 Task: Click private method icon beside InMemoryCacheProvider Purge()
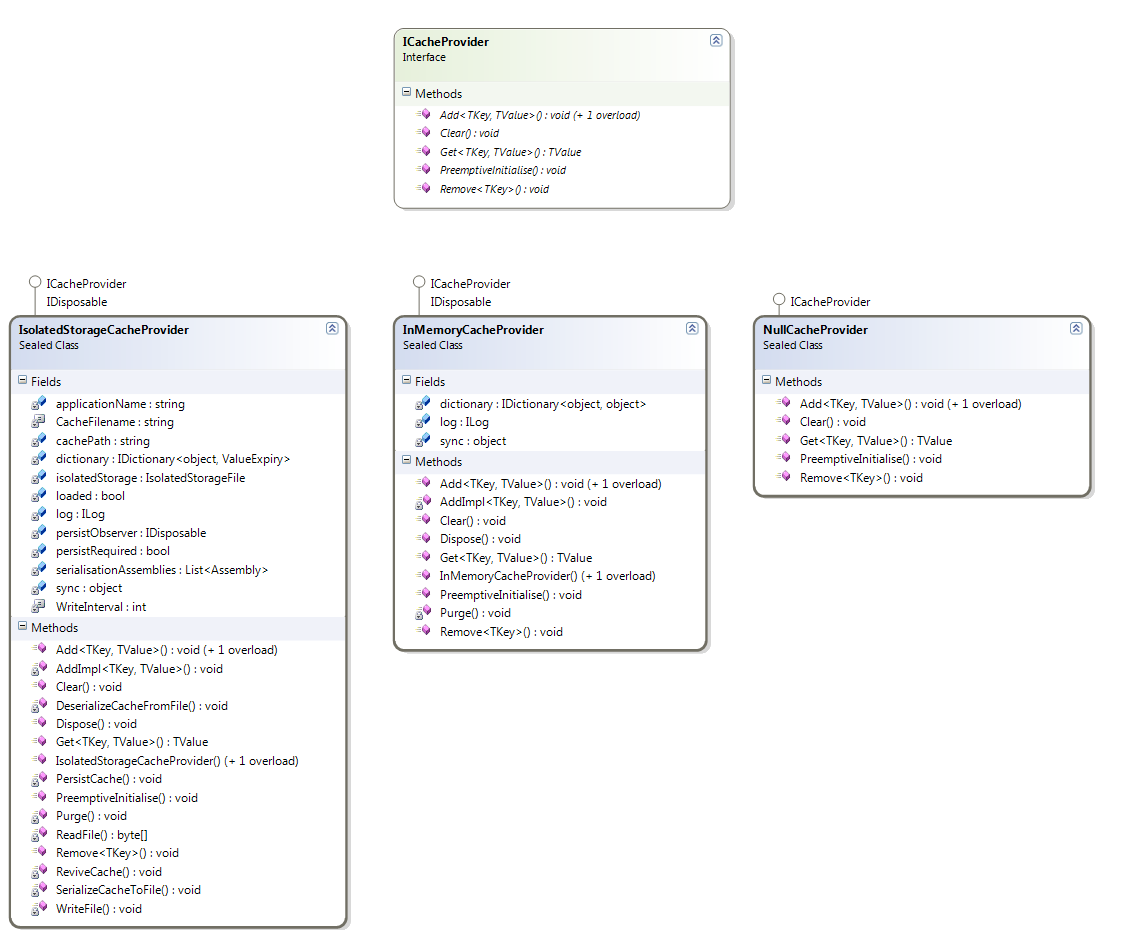423,613
